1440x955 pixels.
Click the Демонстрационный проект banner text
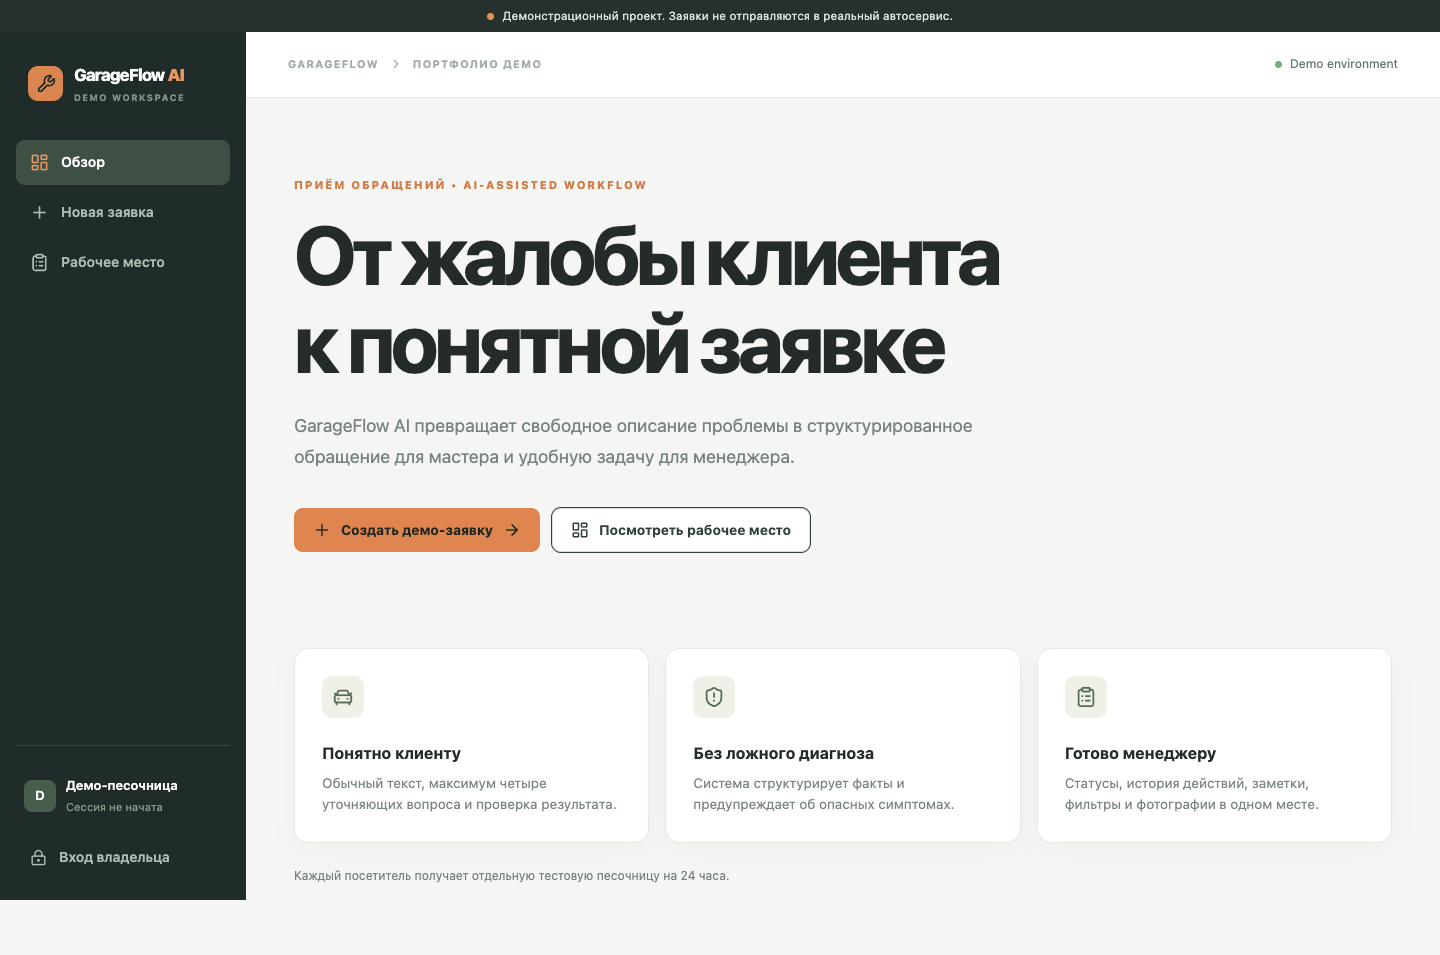coord(727,16)
